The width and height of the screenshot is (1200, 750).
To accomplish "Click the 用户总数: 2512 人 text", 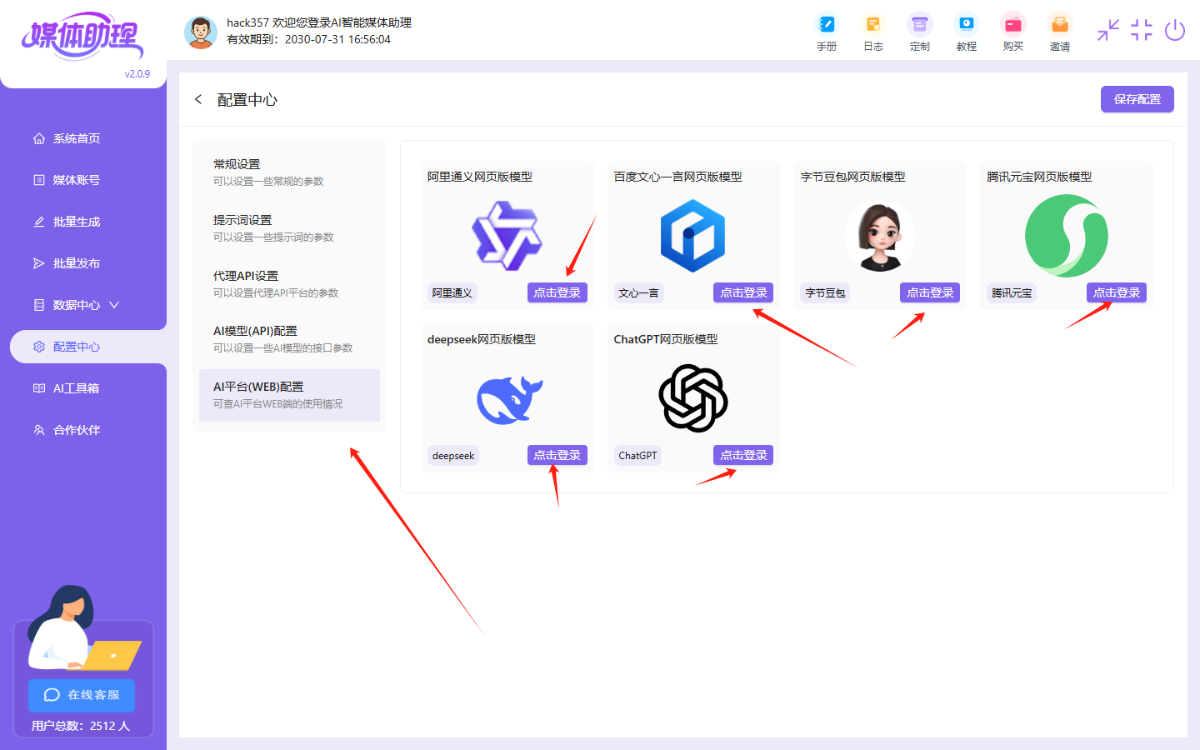I will 80,726.
